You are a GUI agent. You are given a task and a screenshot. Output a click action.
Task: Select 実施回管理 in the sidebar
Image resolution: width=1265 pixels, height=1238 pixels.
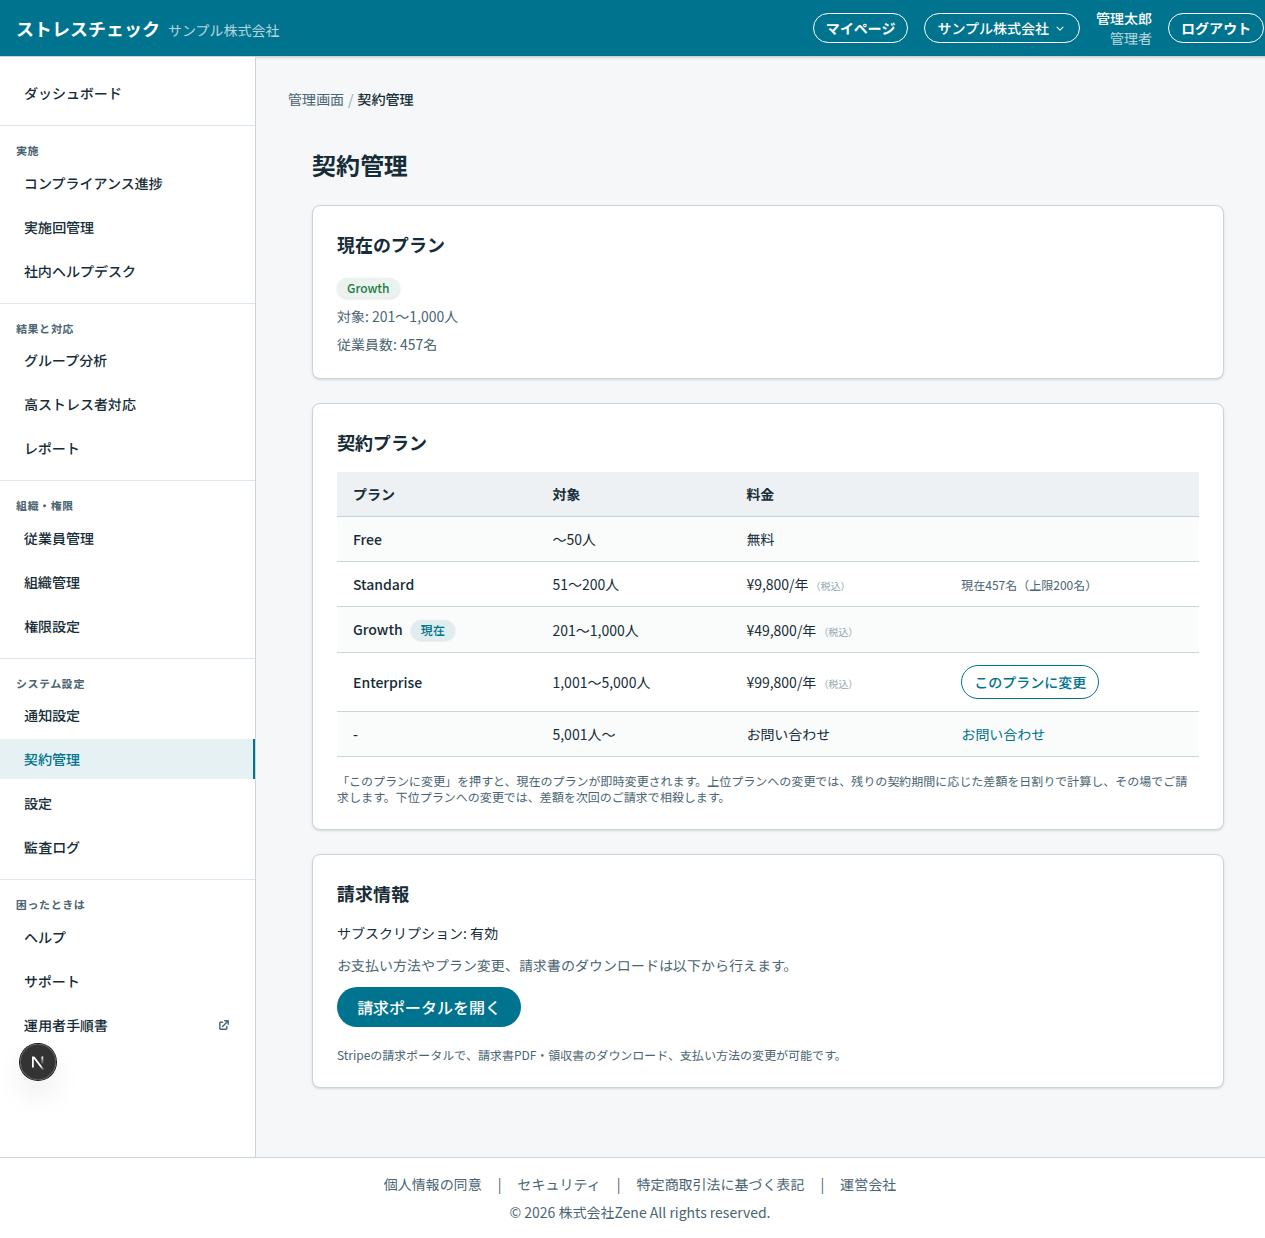click(x=127, y=228)
